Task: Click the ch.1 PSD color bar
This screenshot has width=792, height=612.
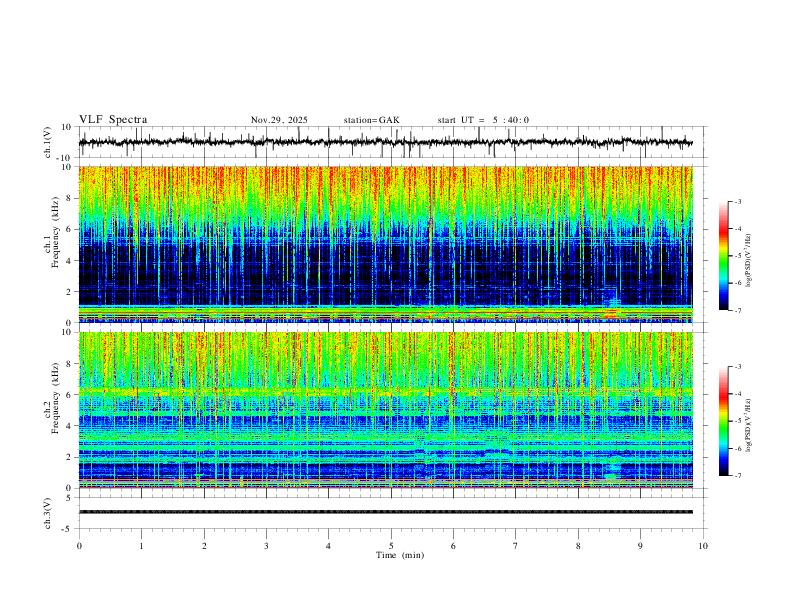Action: pos(723,256)
